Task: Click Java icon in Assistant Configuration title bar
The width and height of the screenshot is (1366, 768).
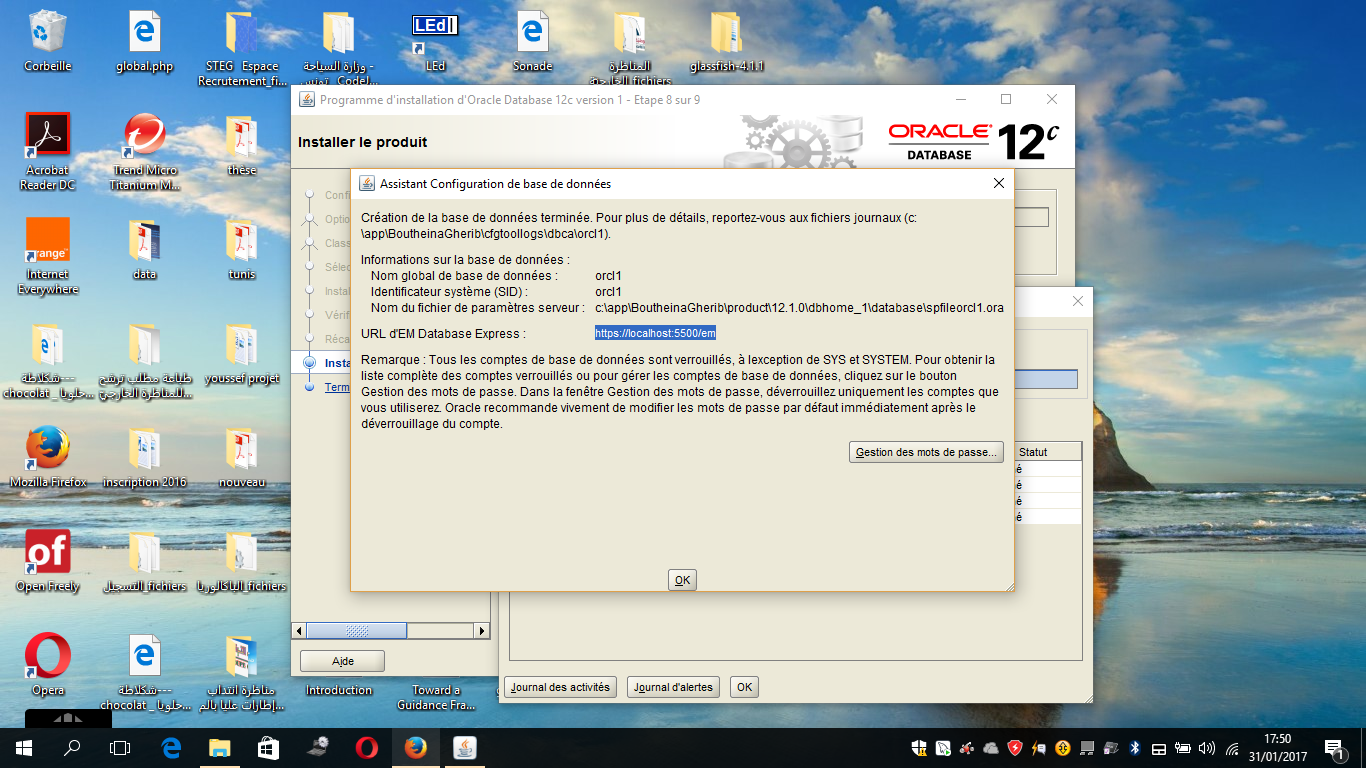Action: [367, 183]
